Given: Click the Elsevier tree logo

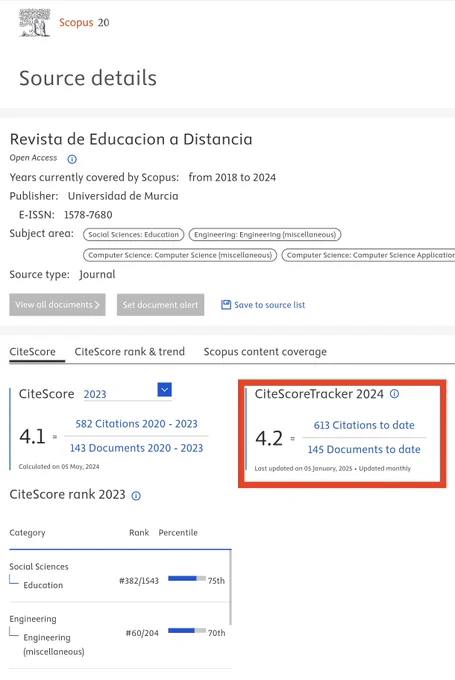Looking at the screenshot, I should [x=35, y=23].
